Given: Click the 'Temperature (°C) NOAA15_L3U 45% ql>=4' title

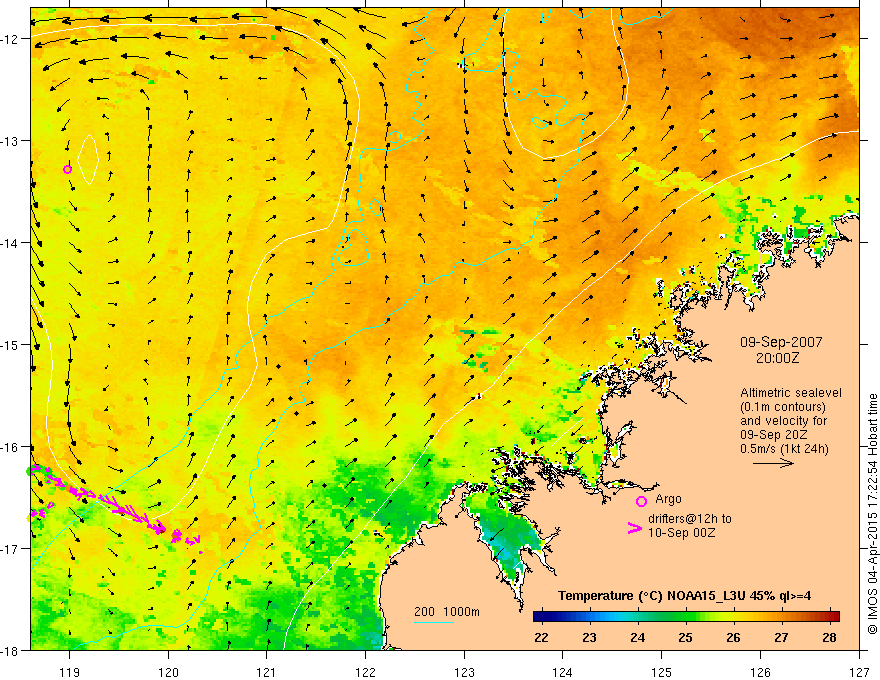Looking at the screenshot, I should pyautogui.click(x=685, y=596).
